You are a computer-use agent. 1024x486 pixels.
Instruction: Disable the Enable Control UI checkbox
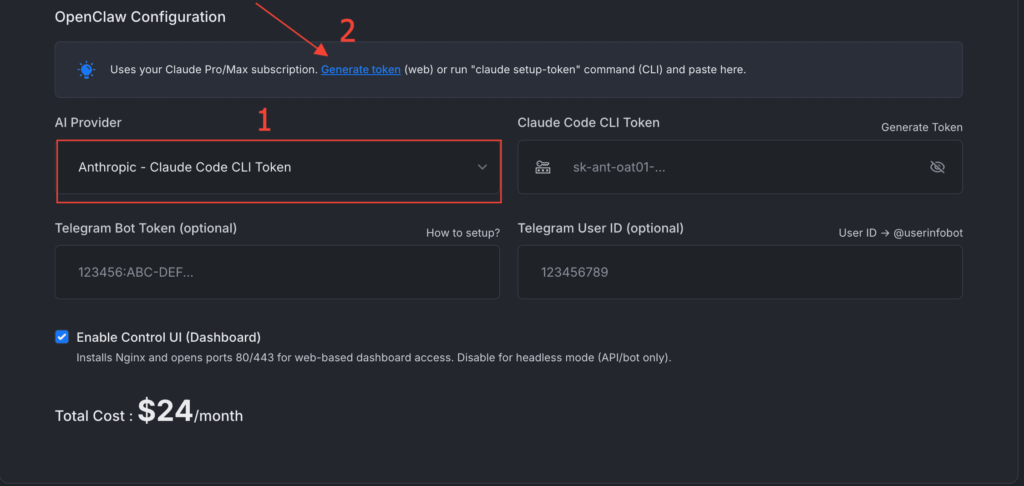(62, 337)
